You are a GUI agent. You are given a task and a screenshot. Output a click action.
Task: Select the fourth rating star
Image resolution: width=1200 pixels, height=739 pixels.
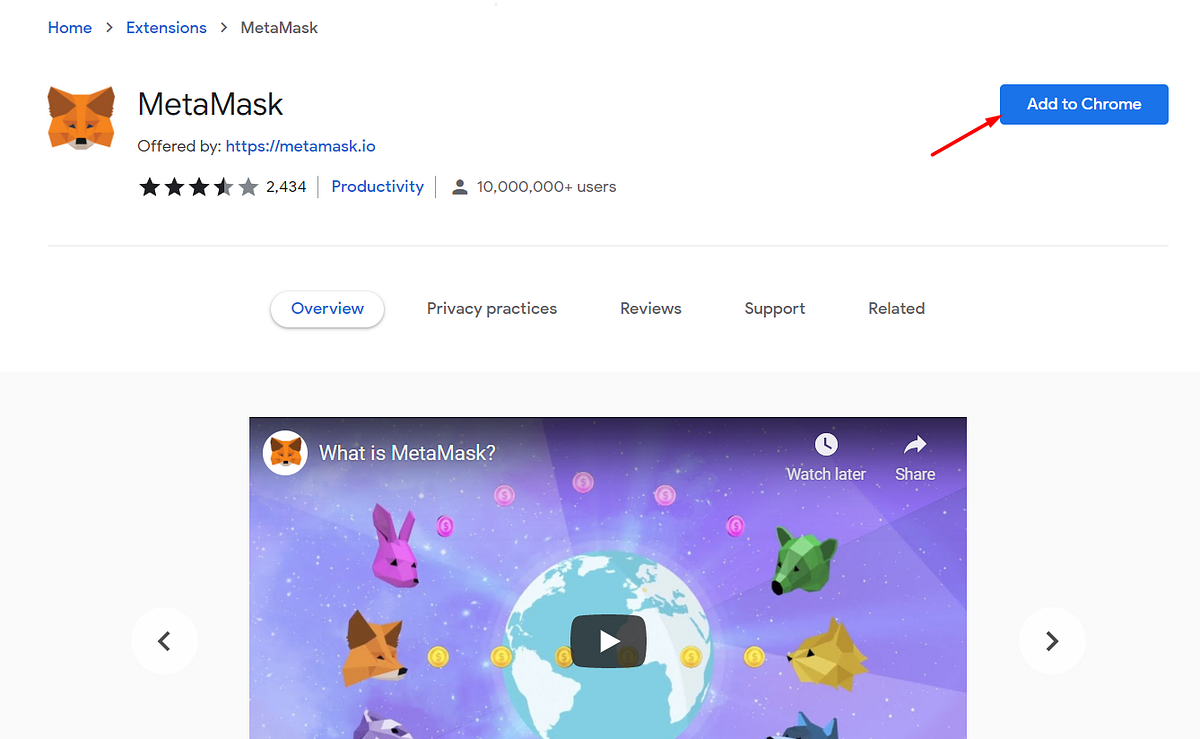click(x=224, y=186)
